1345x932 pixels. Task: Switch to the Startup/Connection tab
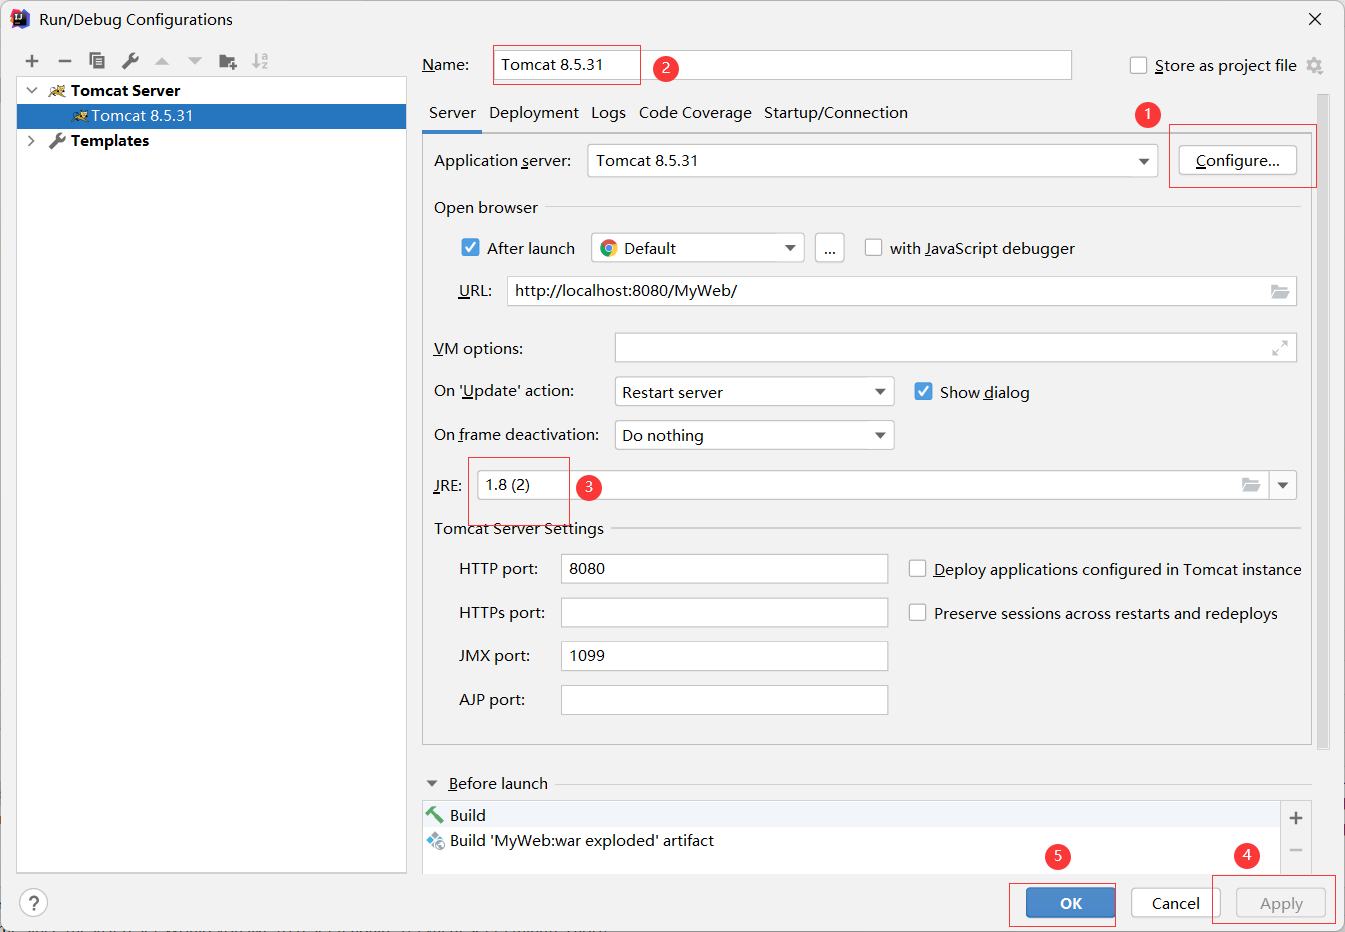point(836,113)
